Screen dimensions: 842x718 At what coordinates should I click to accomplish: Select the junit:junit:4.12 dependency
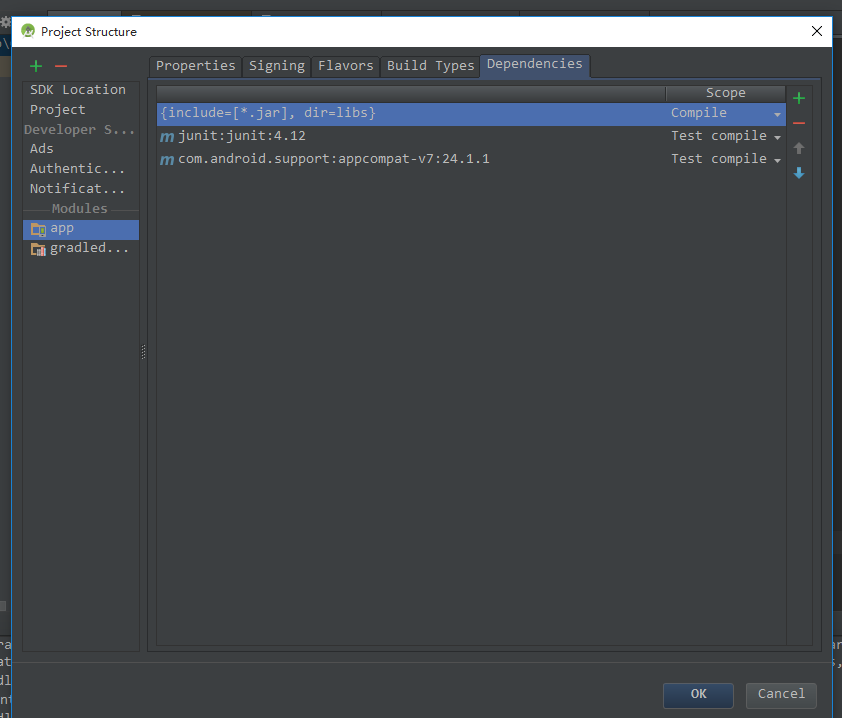tap(411, 137)
